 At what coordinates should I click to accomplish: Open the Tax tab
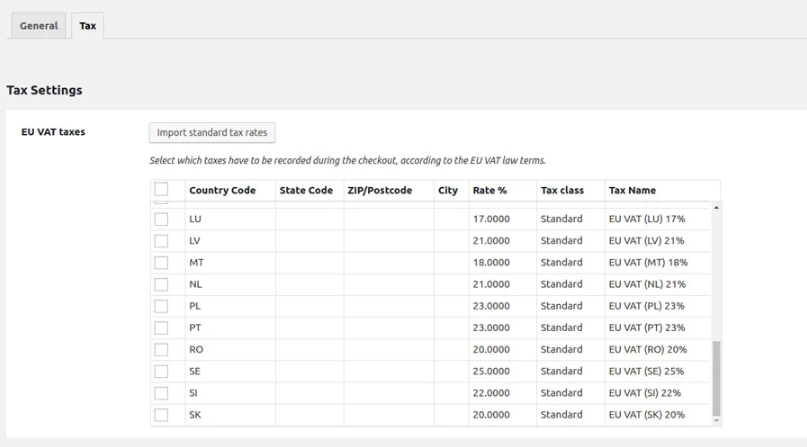(x=87, y=26)
